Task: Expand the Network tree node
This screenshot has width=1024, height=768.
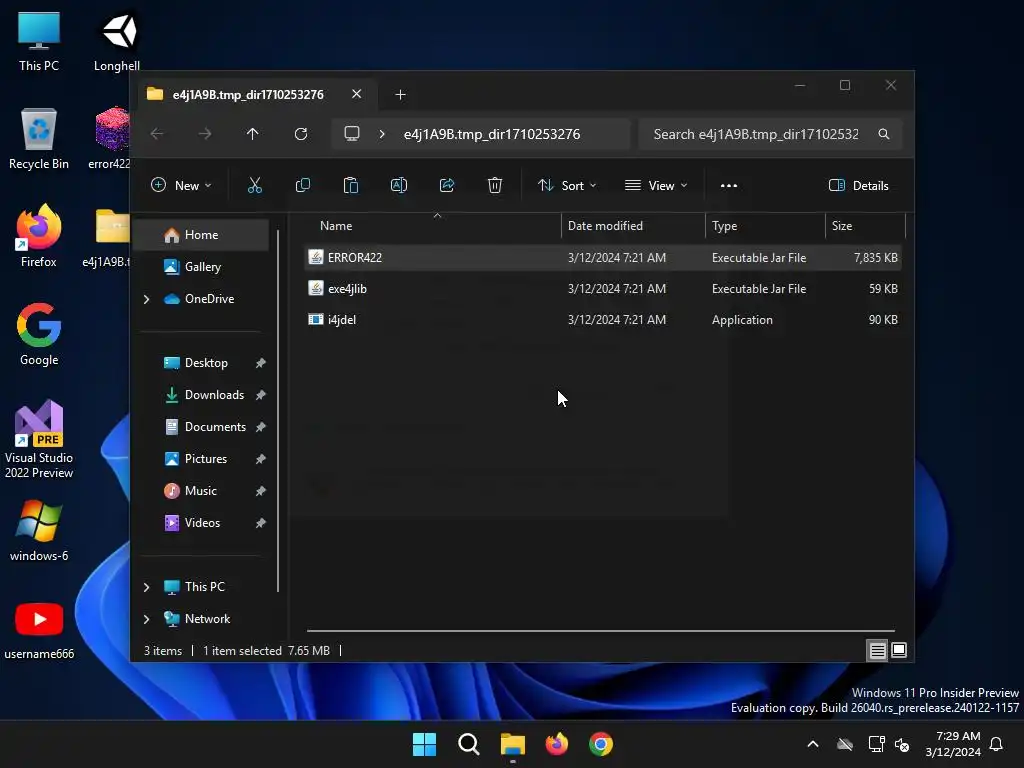Action: 146,619
